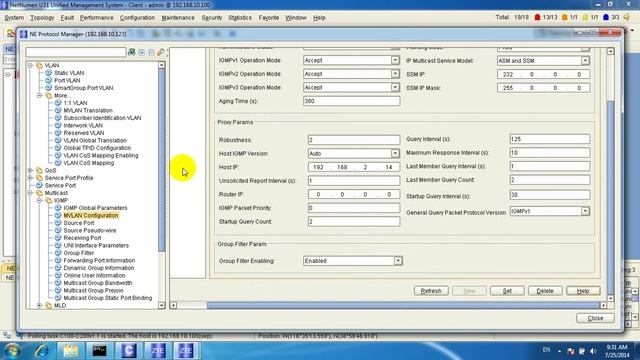Click the Delete button
Image resolution: width=640 pixels, height=360 pixels.
tap(545, 291)
